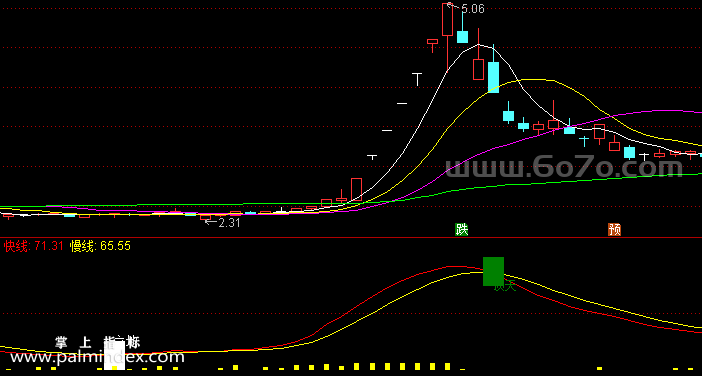Select the 5.06 high price label

[x=472, y=9]
